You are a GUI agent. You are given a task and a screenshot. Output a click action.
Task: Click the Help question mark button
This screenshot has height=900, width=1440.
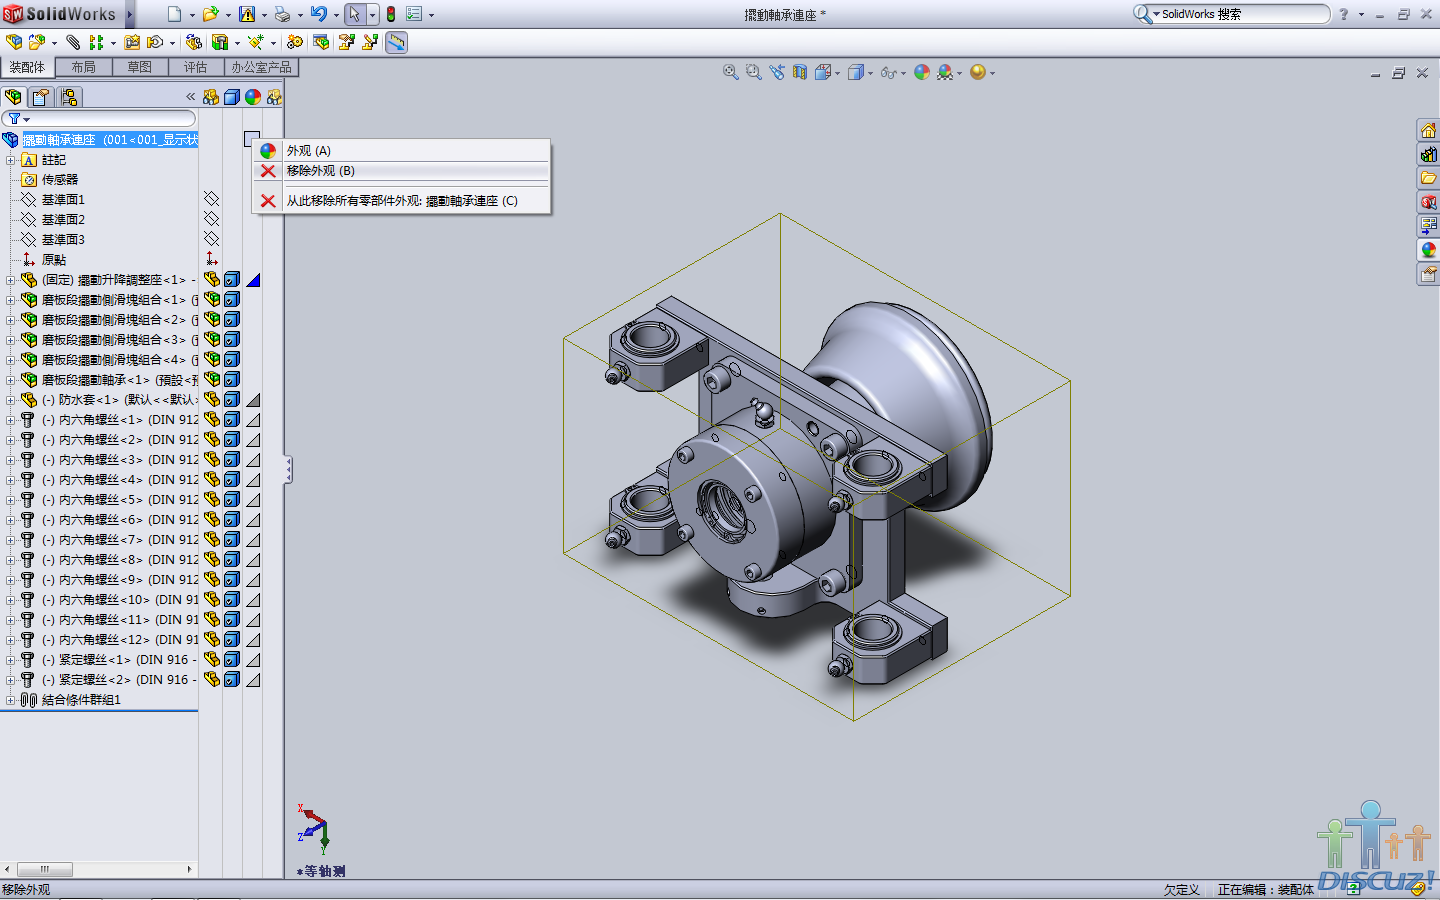[1344, 14]
